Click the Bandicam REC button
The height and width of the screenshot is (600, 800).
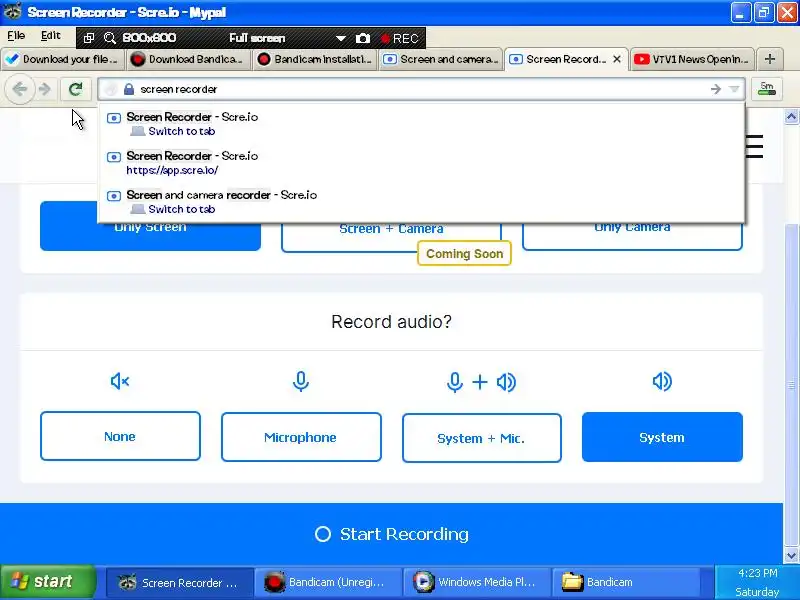400,38
